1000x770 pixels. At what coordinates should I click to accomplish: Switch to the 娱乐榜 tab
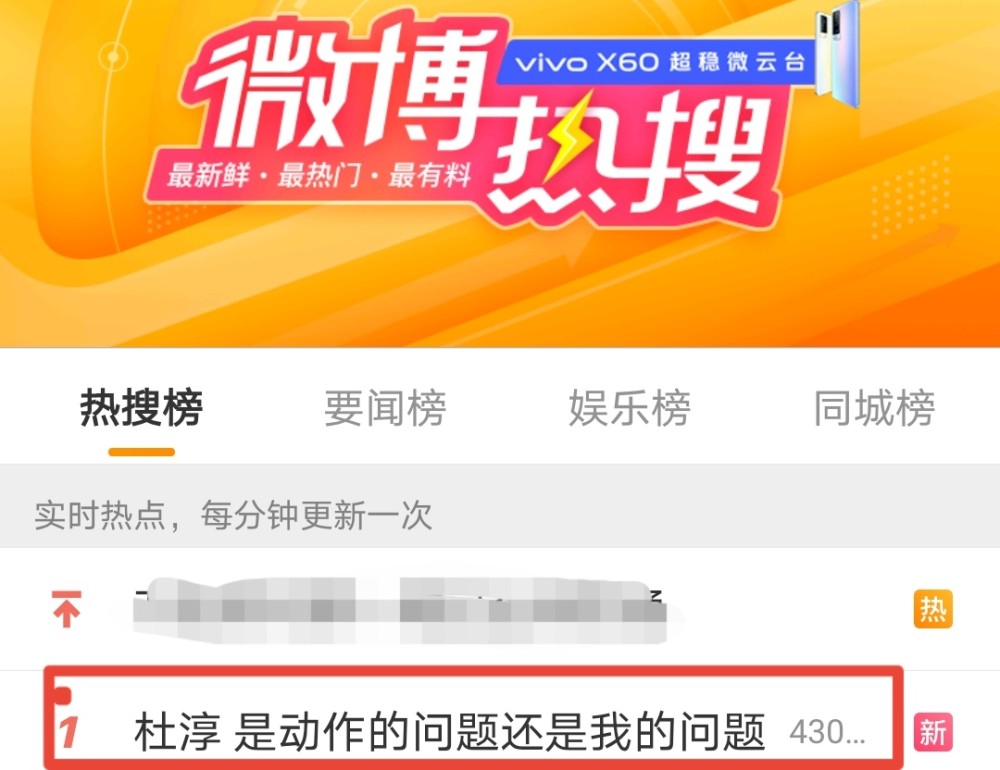click(629, 408)
